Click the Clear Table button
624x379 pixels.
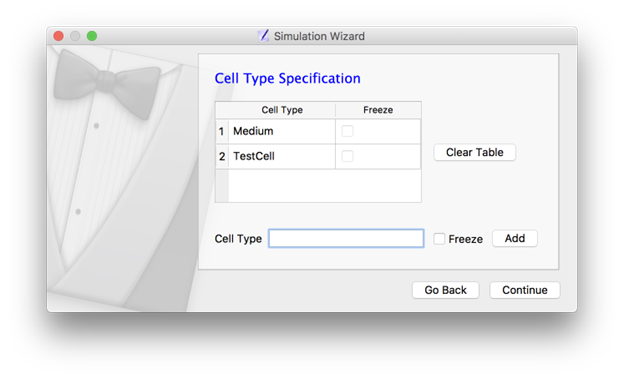pos(474,152)
